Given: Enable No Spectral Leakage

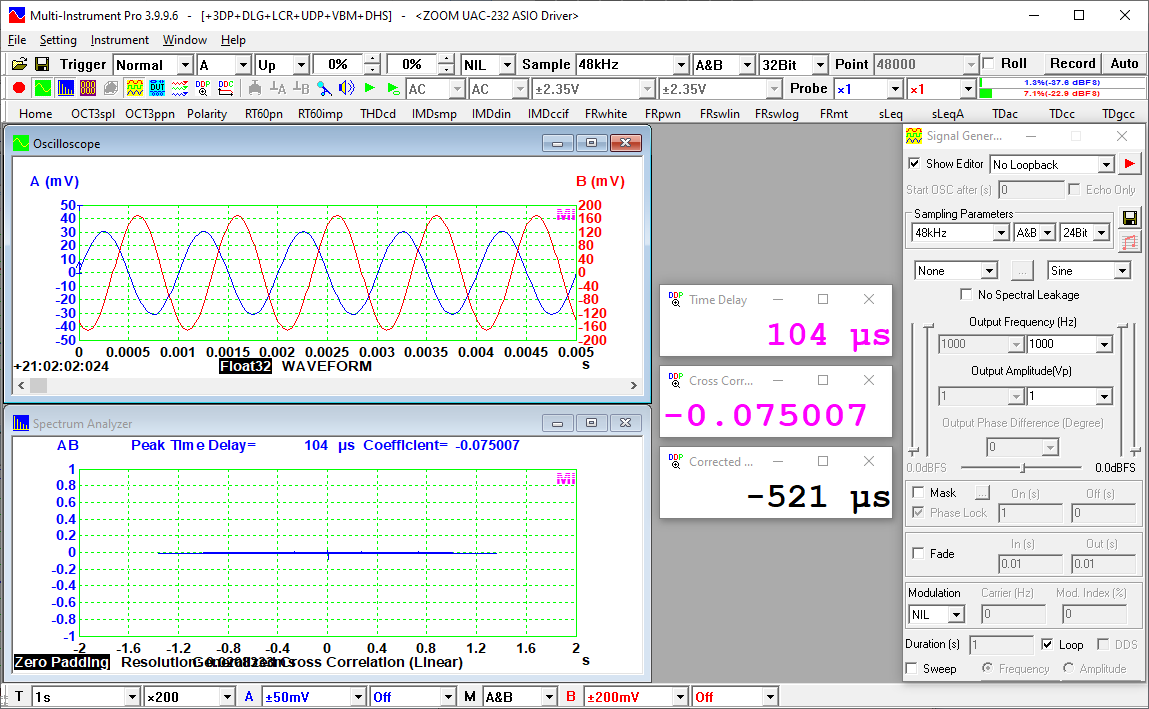Looking at the screenshot, I should tap(966, 294).
